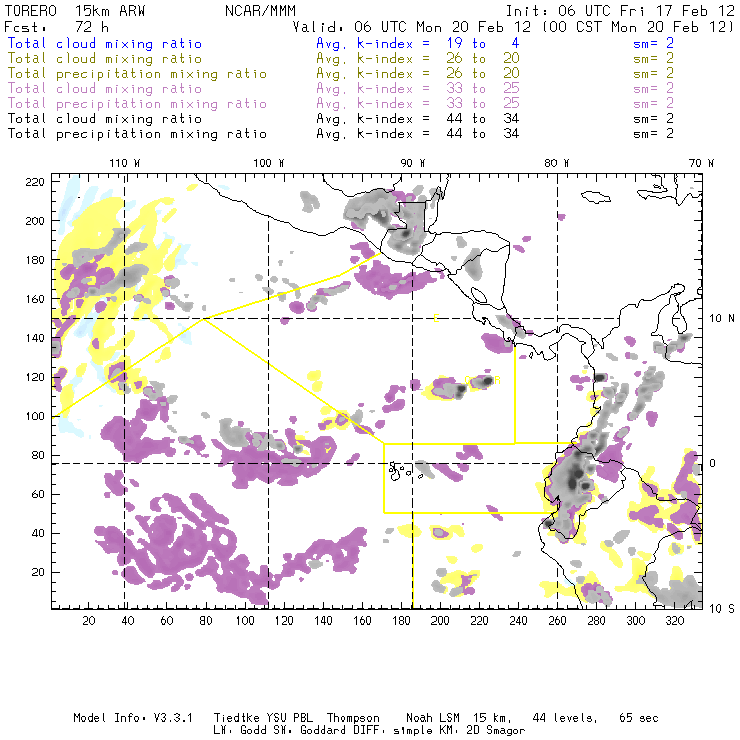Viewport: 740px width, 740px height.
Task: Click the blue 'sm= 2' value
Action: tap(653, 43)
